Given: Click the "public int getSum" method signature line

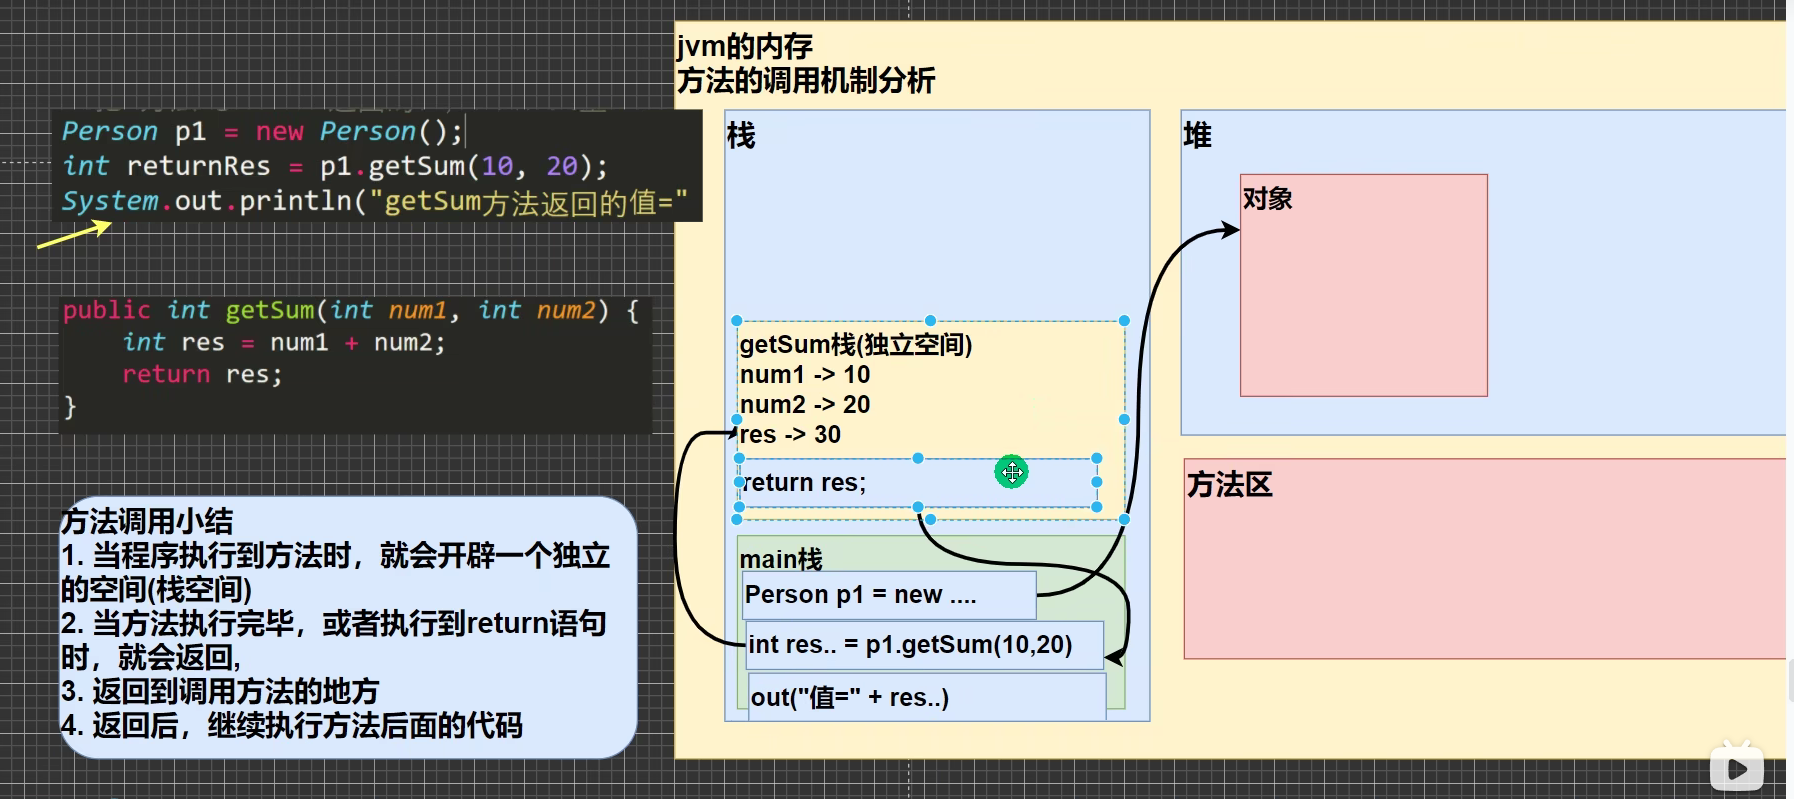Looking at the screenshot, I should click(x=351, y=310).
